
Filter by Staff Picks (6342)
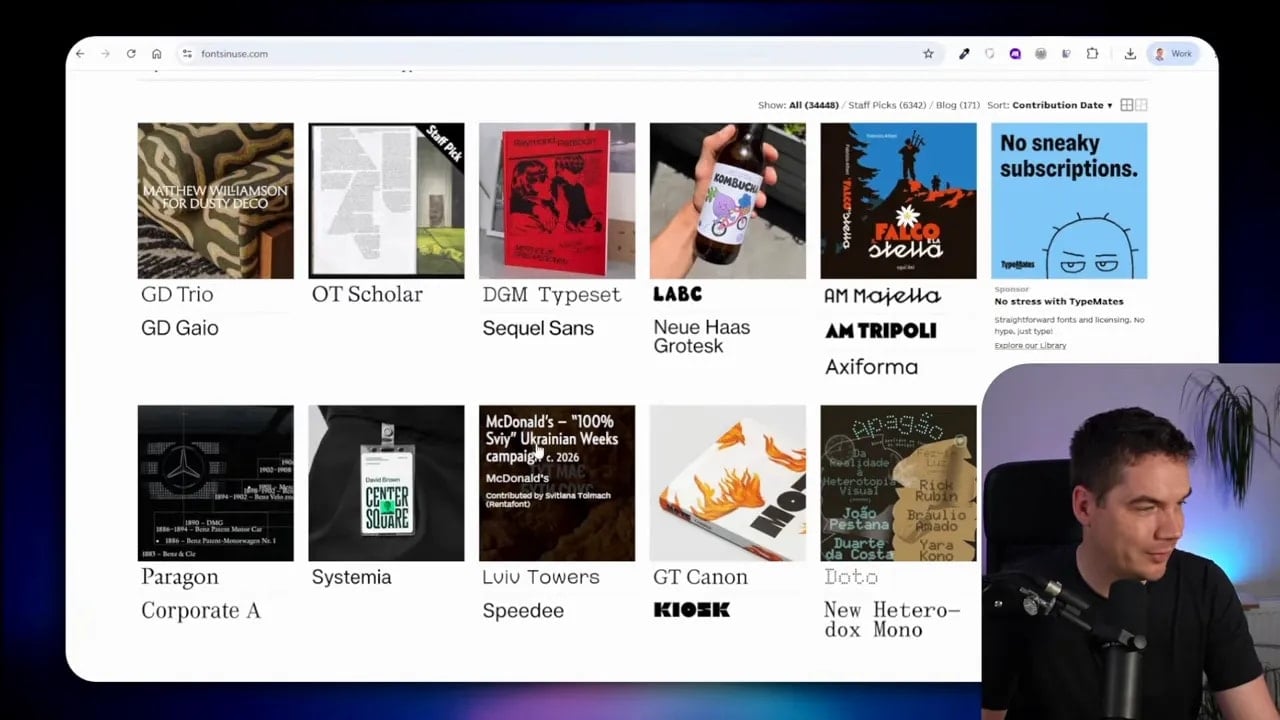[887, 105]
